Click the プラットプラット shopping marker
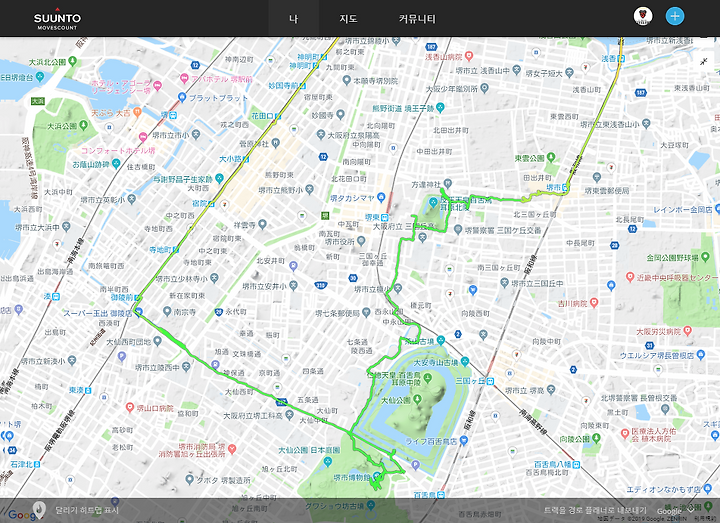The height and width of the screenshot is (523, 720). pyautogui.click(x=182, y=97)
